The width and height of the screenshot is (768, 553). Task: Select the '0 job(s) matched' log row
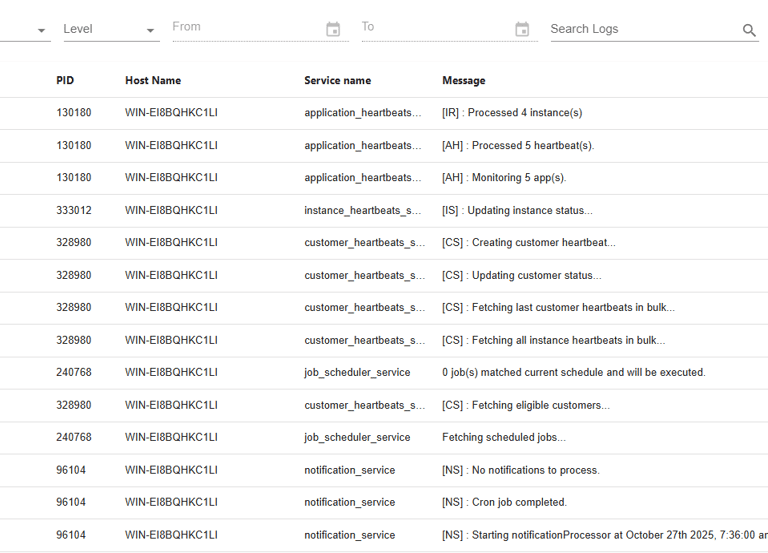coord(573,372)
